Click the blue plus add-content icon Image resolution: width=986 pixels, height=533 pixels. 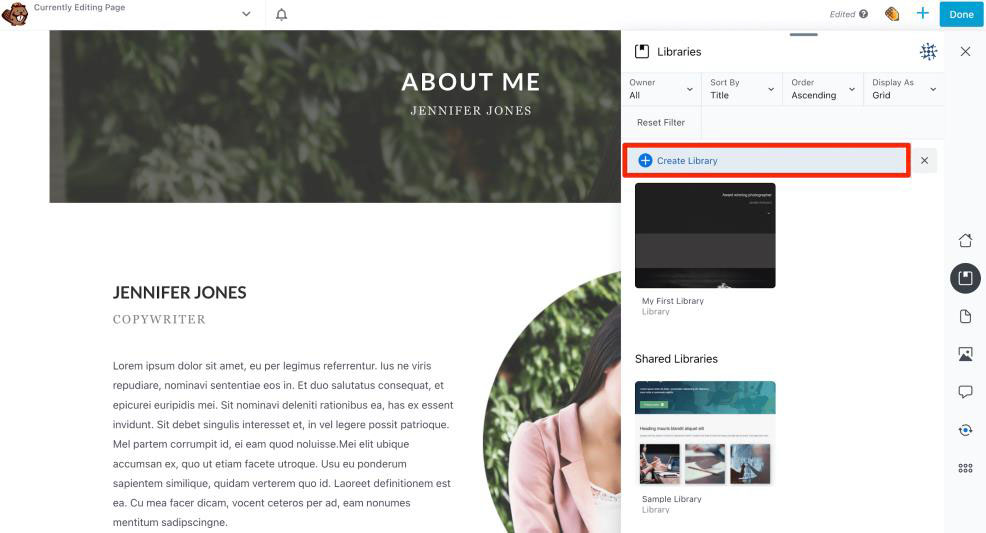click(922, 13)
